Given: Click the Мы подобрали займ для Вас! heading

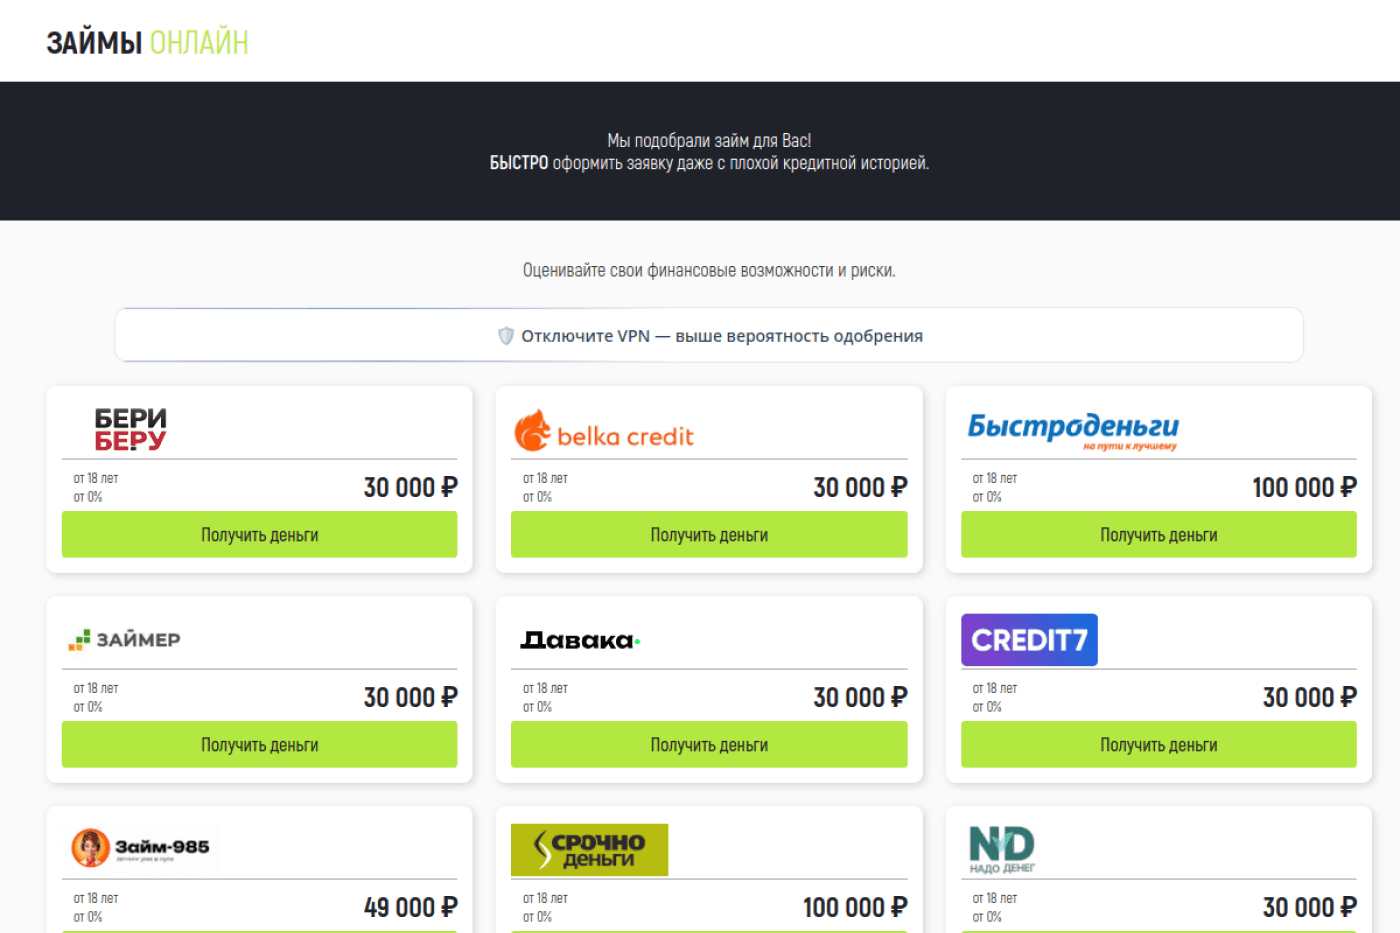Looking at the screenshot, I should [x=709, y=141].
